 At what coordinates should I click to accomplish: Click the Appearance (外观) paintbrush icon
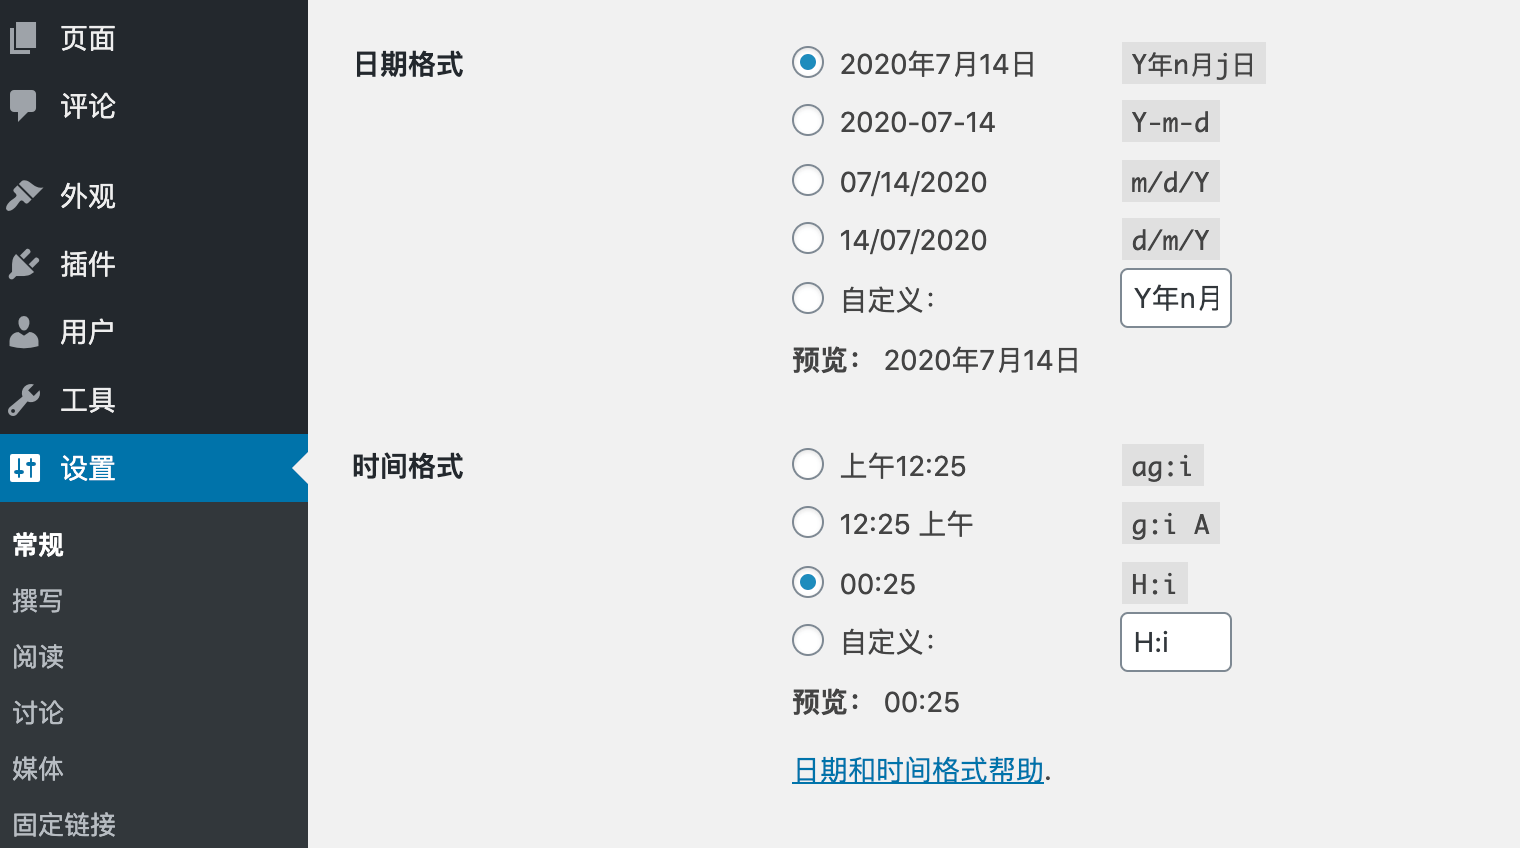(x=24, y=195)
